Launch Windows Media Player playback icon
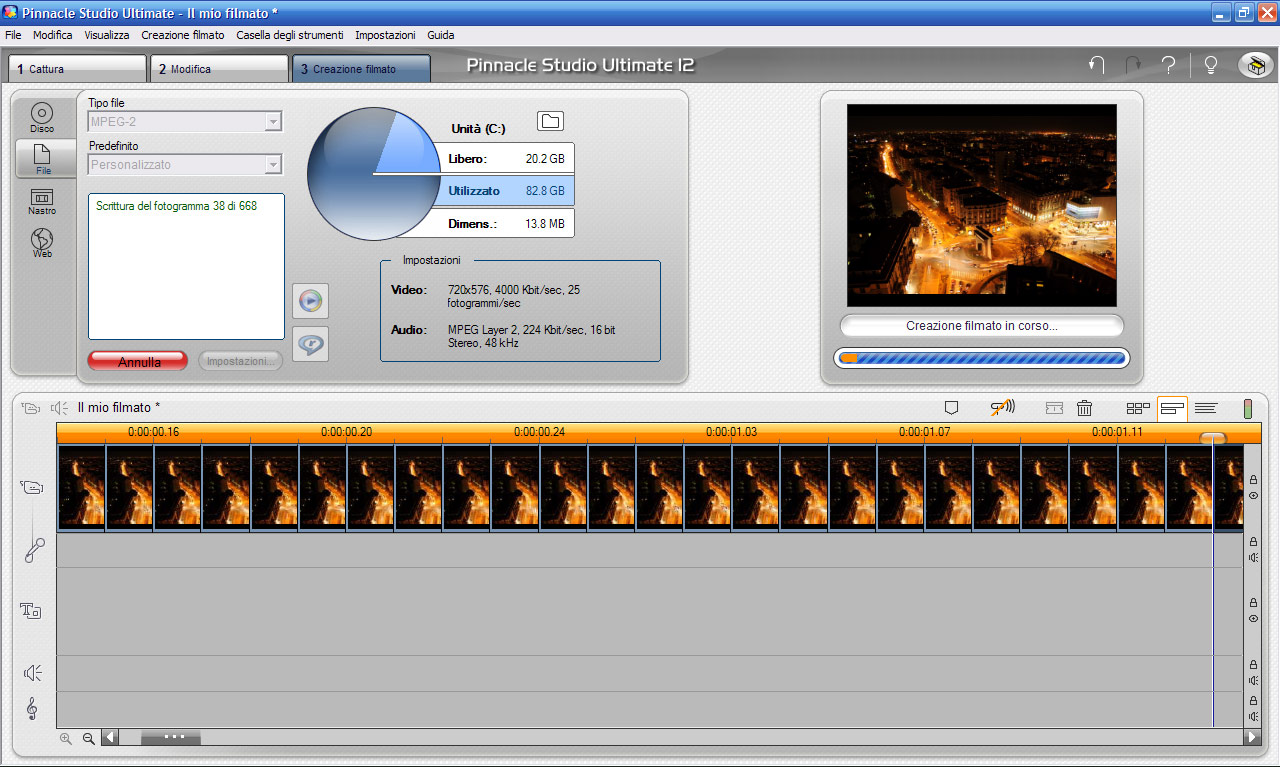Screen dimensions: 1280x767 click(x=311, y=300)
